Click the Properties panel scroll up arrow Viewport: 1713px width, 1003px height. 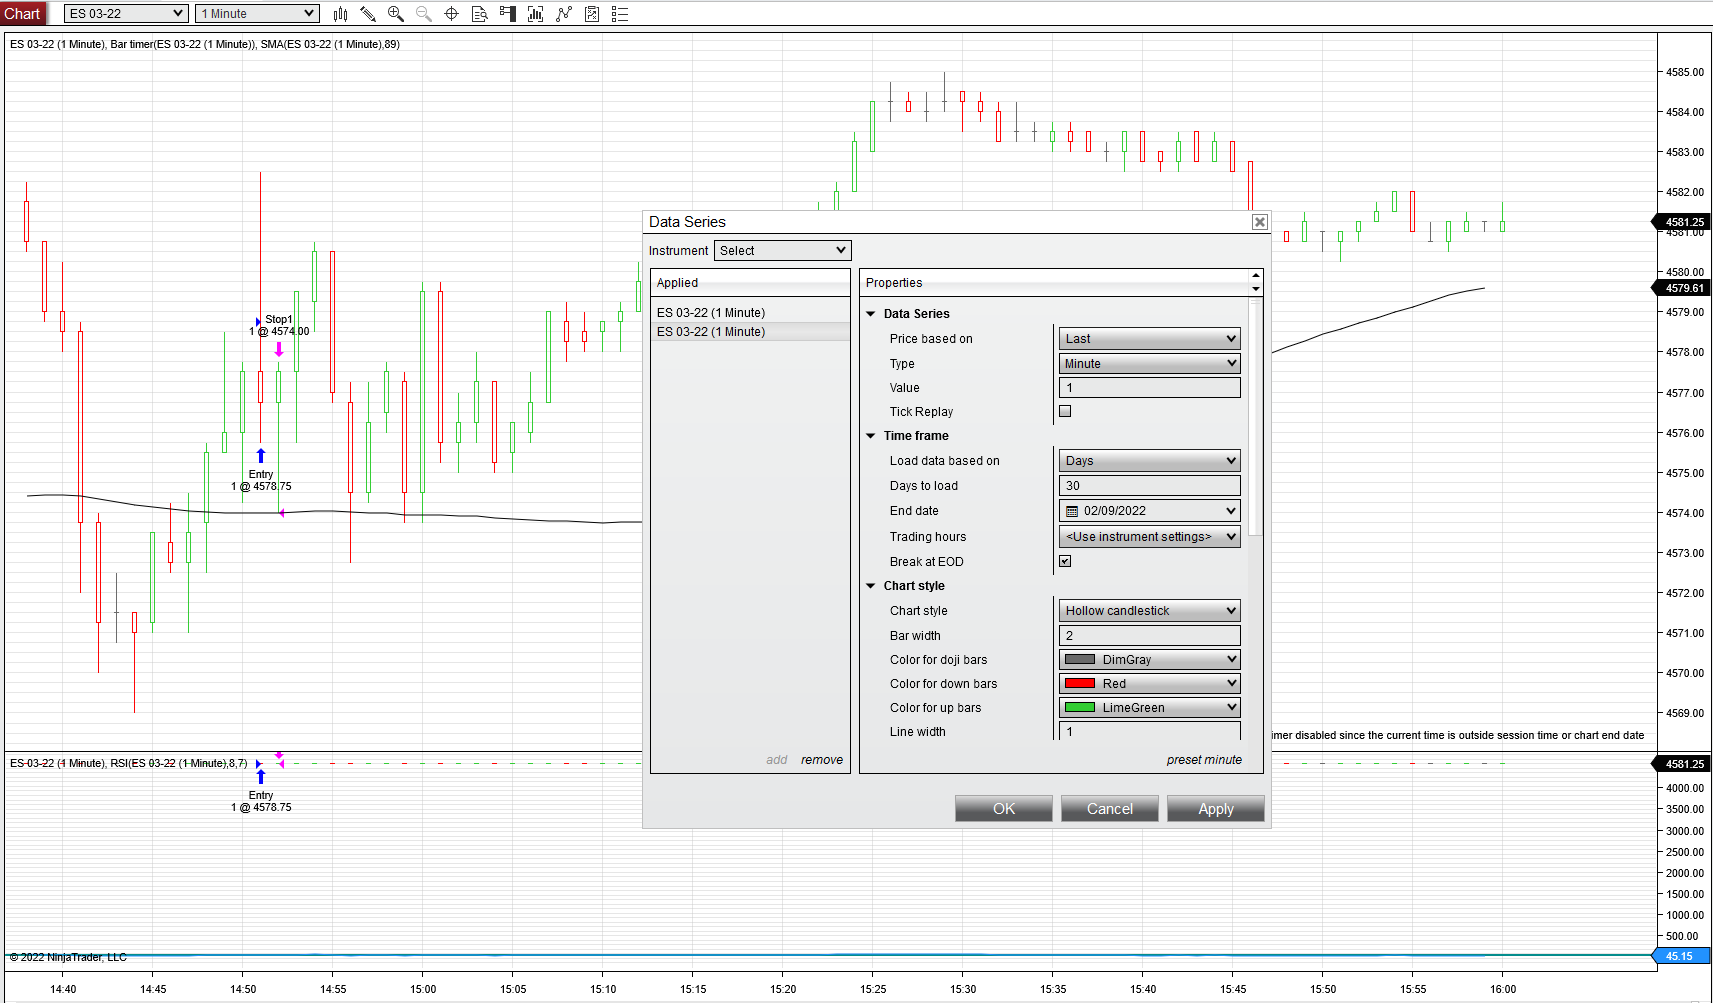(x=1256, y=276)
